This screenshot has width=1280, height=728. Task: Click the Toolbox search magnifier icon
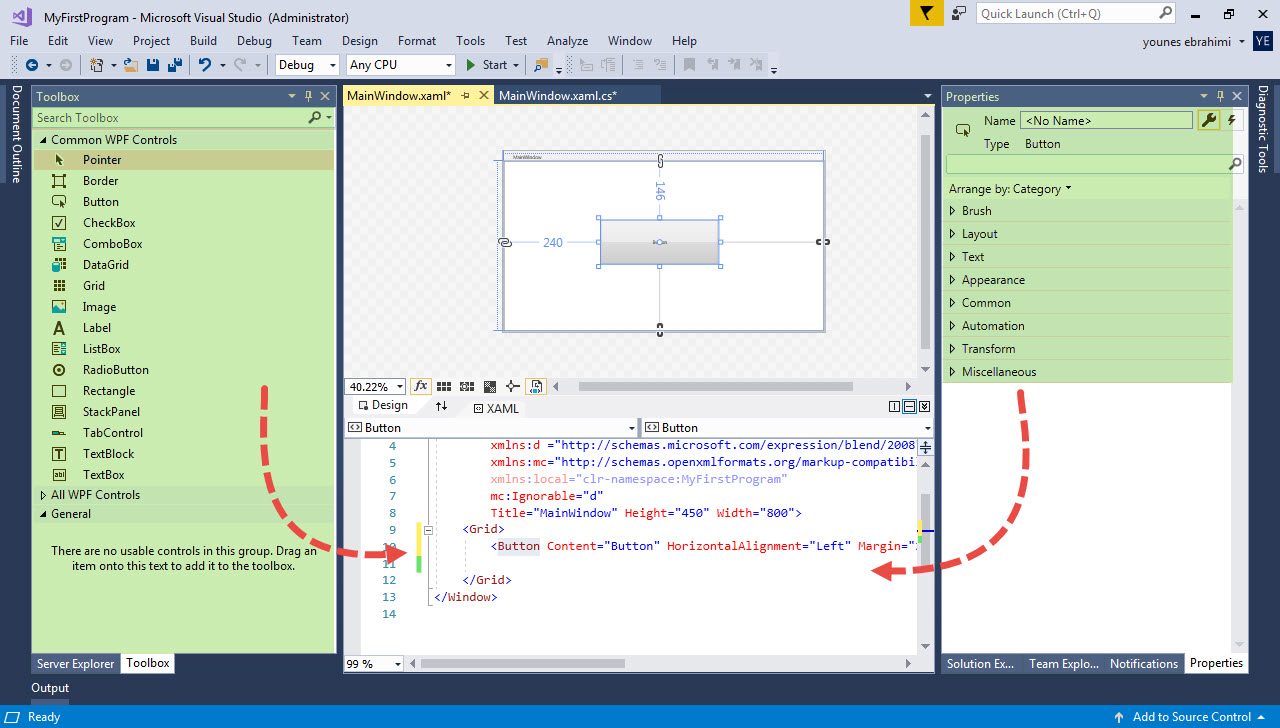(313, 117)
